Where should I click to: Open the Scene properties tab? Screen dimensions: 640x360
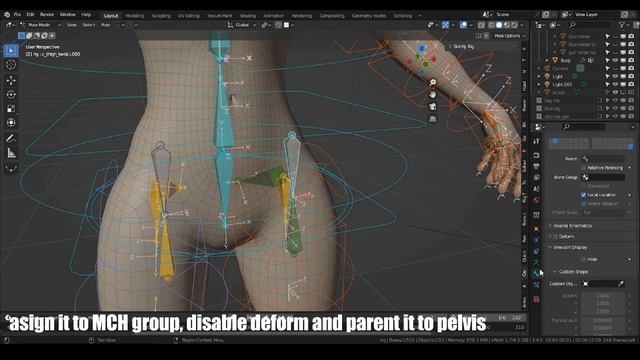click(536, 189)
